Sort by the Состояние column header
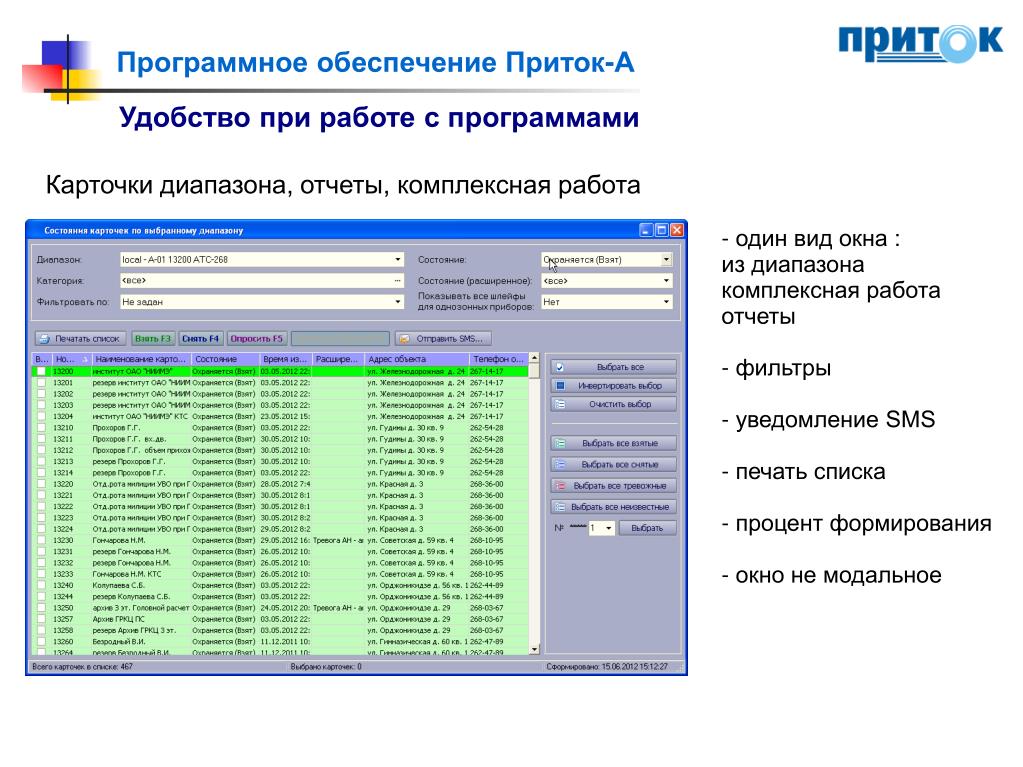1023x767 pixels. 225,359
